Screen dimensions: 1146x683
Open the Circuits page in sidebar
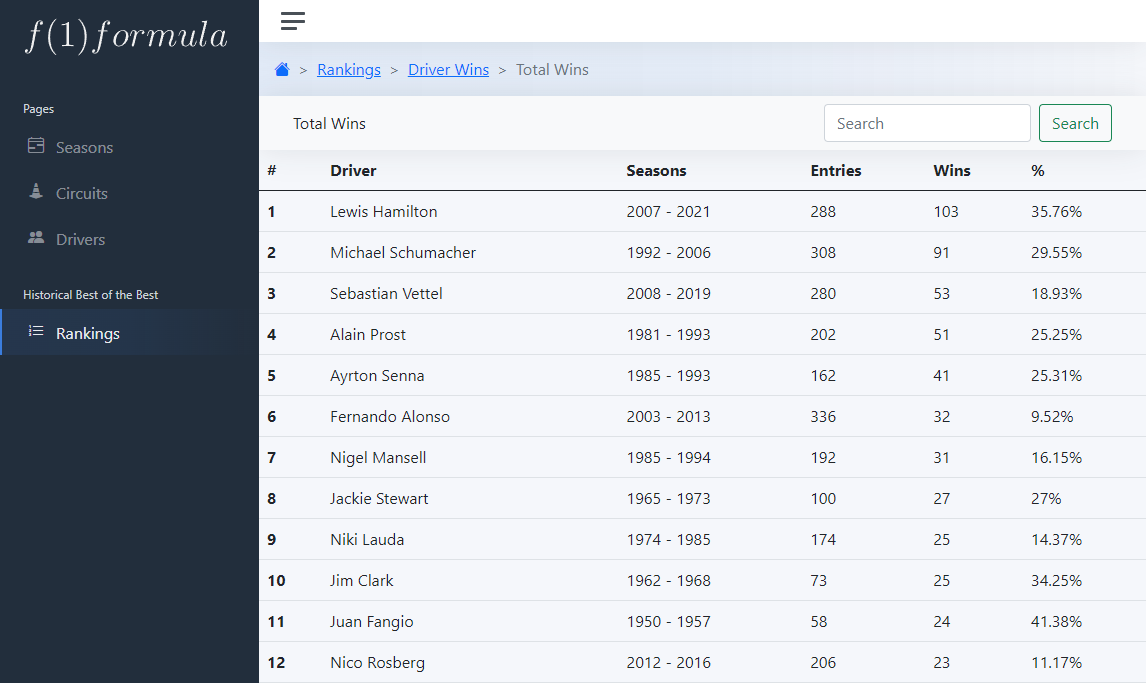(x=81, y=194)
